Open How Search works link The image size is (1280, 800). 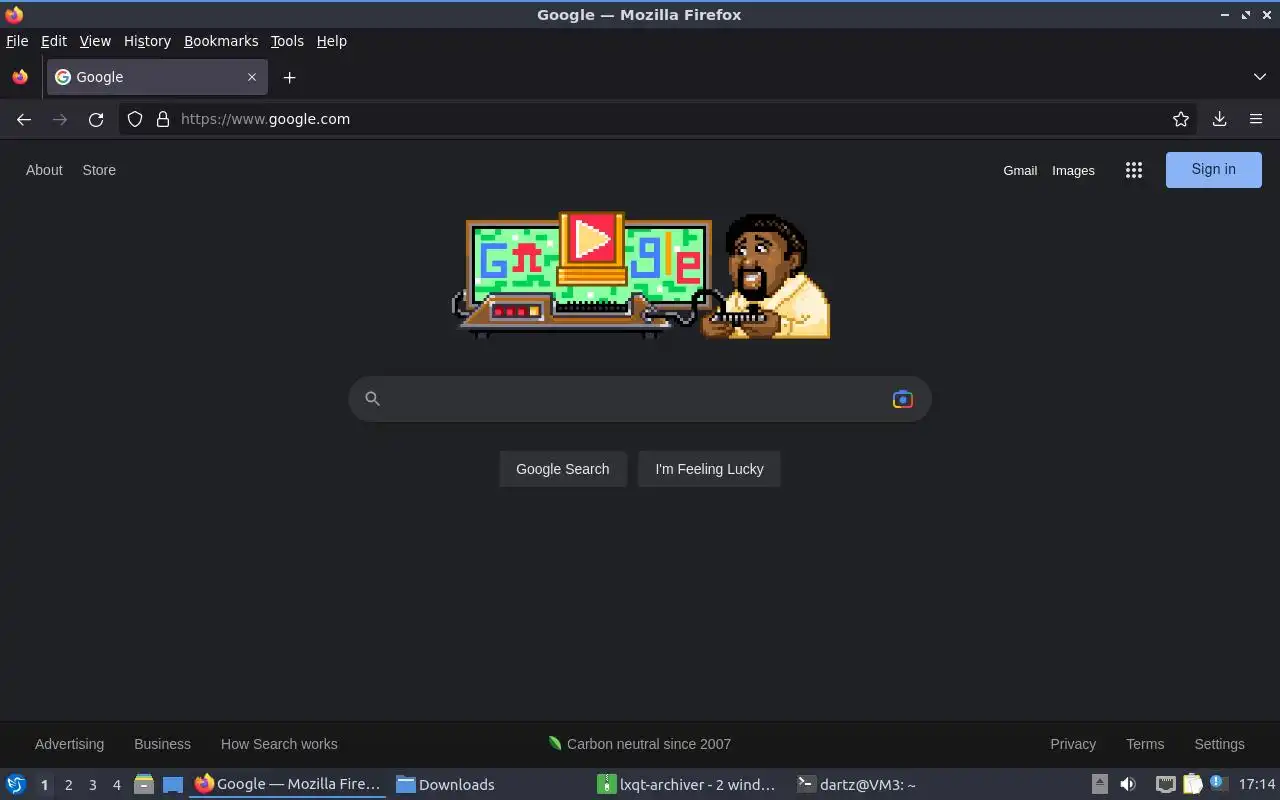coord(279,744)
